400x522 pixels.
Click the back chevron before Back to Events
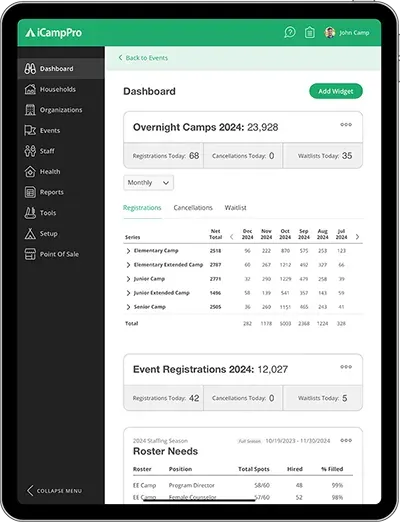point(120,58)
